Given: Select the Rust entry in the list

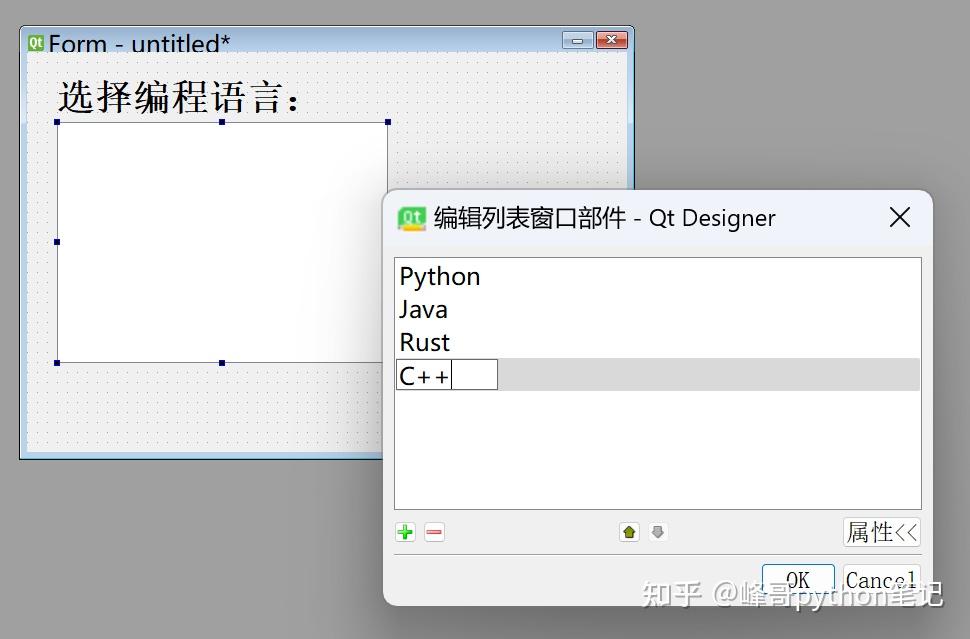Looking at the screenshot, I should [424, 342].
